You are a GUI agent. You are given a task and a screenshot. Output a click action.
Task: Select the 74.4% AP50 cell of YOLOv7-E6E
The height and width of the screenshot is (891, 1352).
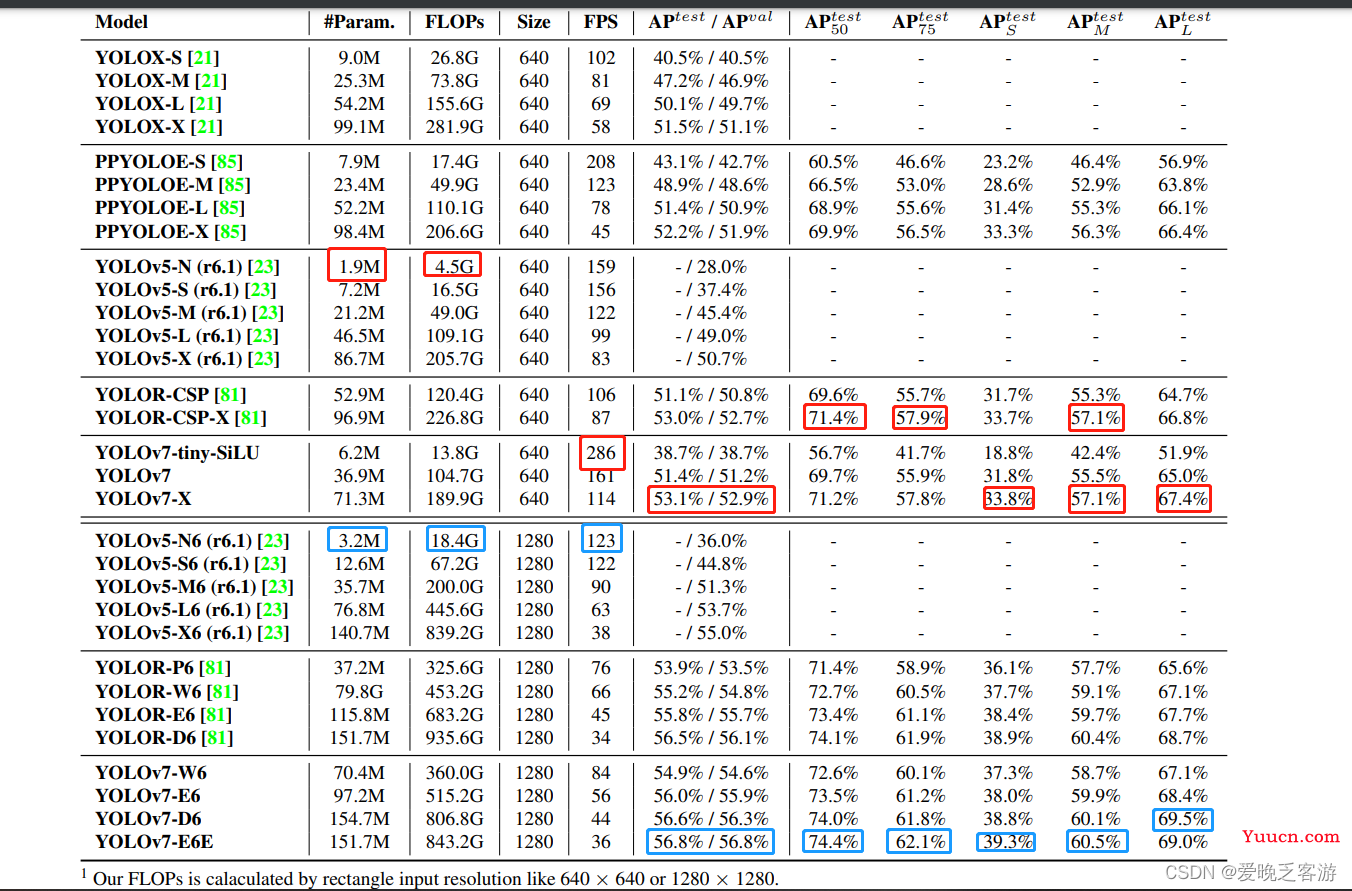pyautogui.click(x=833, y=841)
